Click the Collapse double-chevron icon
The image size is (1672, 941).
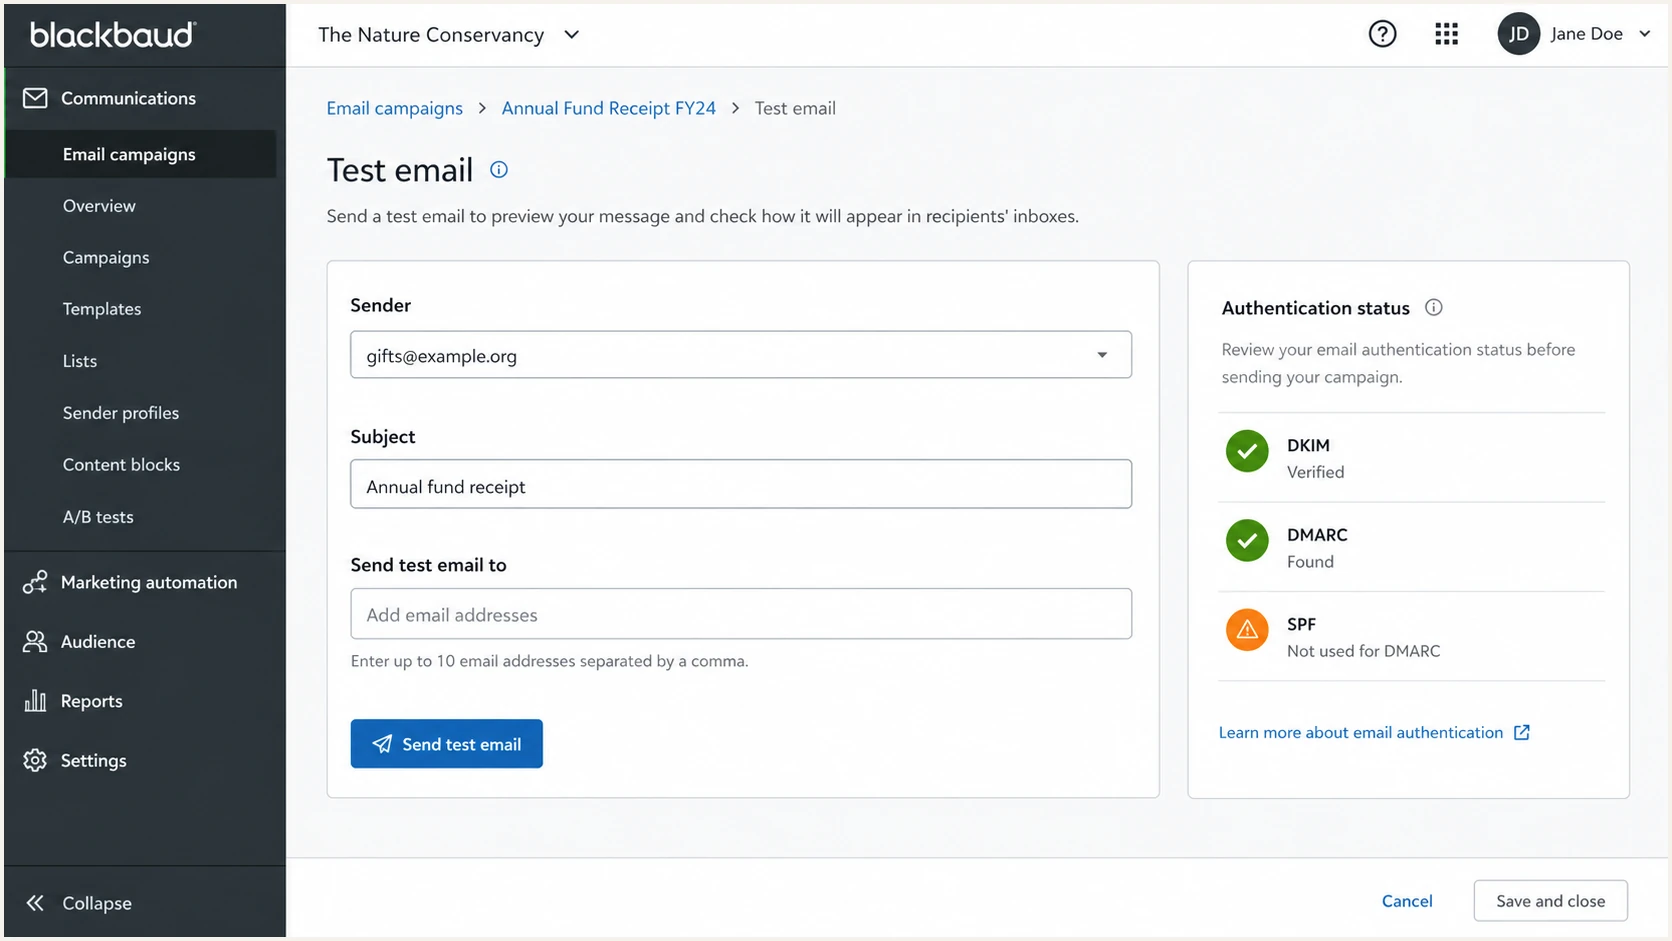click(35, 903)
